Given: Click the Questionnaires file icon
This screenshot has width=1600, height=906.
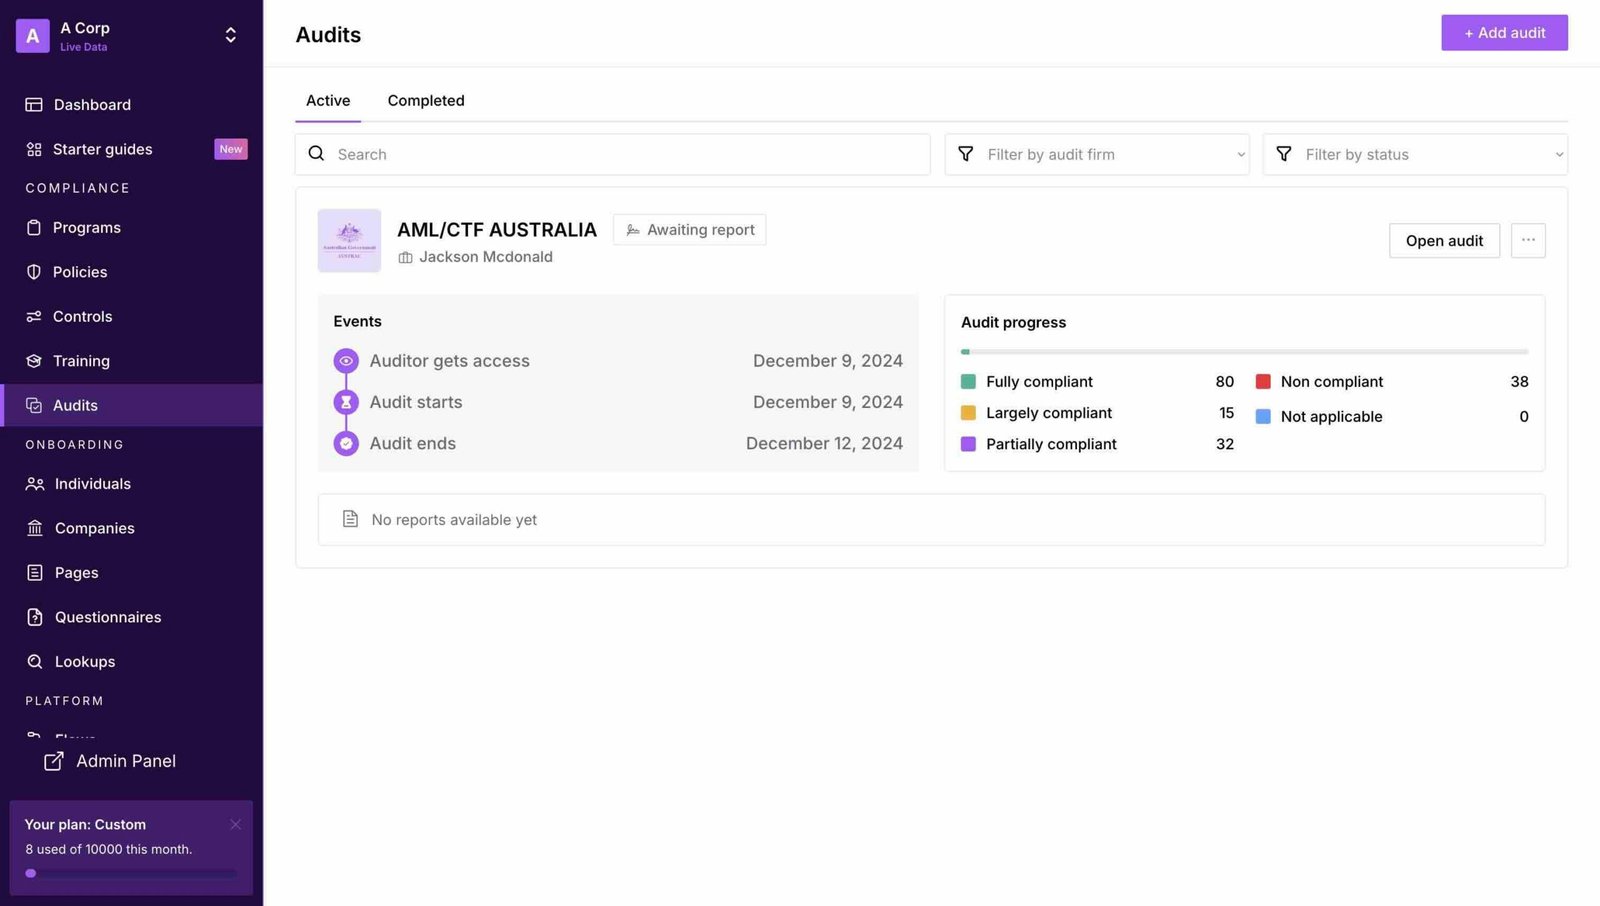Looking at the screenshot, I should pyautogui.click(x=35, y=617).
